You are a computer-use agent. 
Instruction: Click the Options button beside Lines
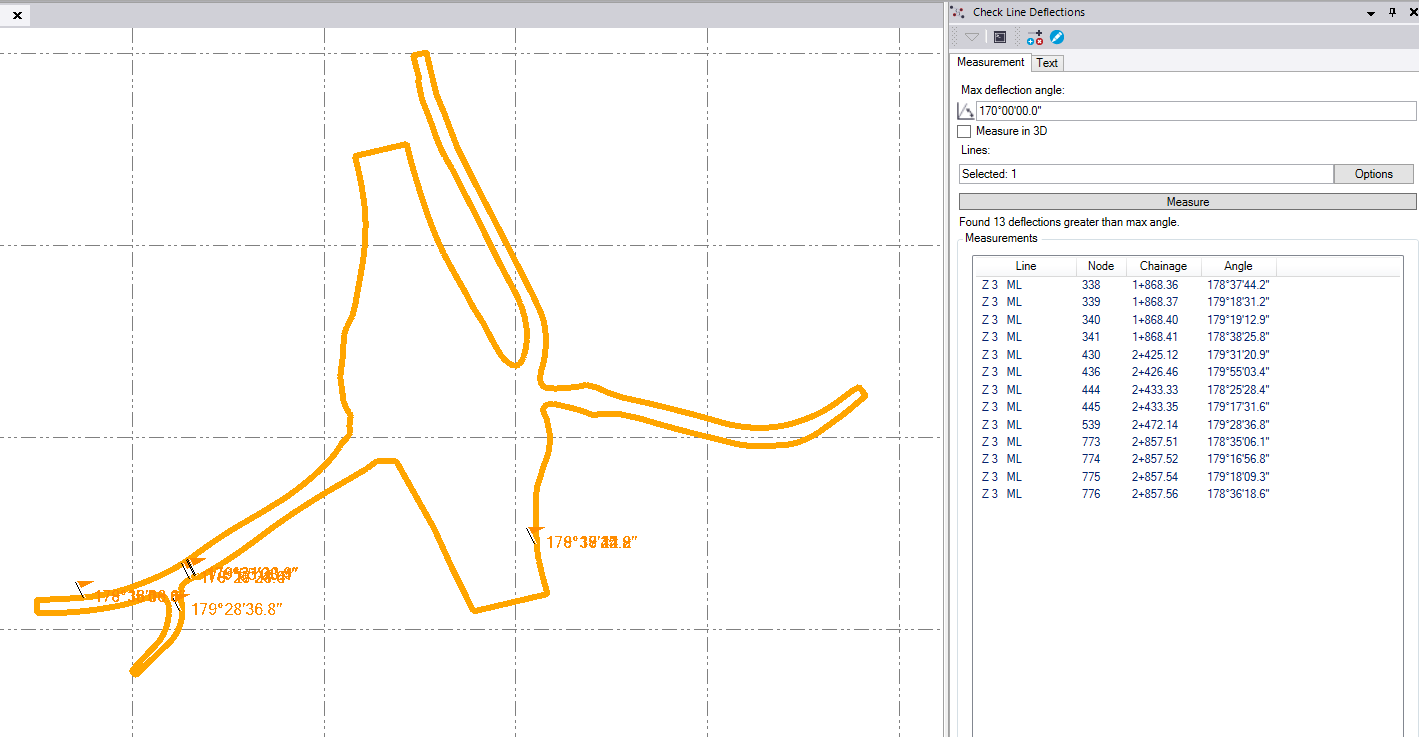pyautogui.click(x=1373, y=174)
